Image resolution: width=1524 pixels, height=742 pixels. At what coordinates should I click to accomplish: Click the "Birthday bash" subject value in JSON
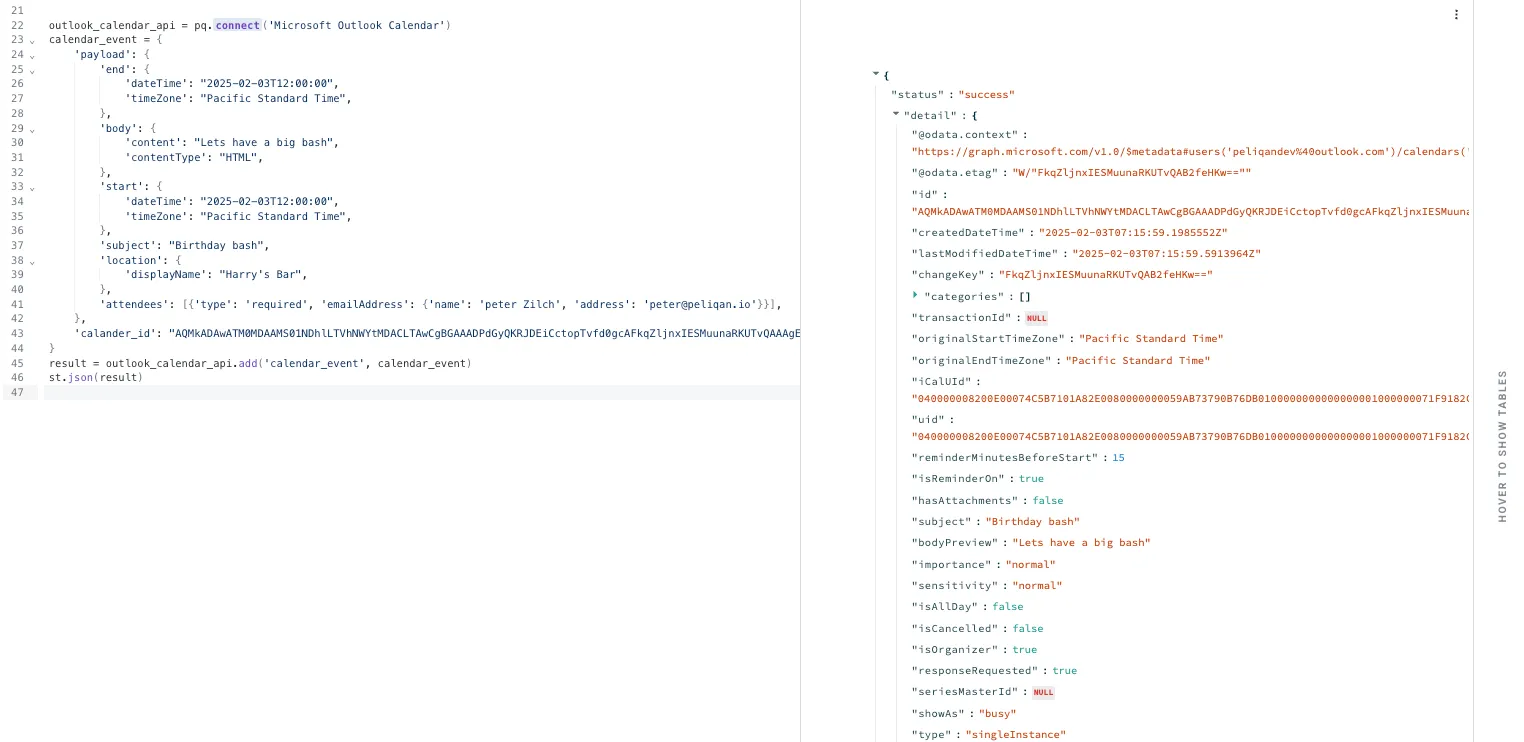(x=1032, y=522)
